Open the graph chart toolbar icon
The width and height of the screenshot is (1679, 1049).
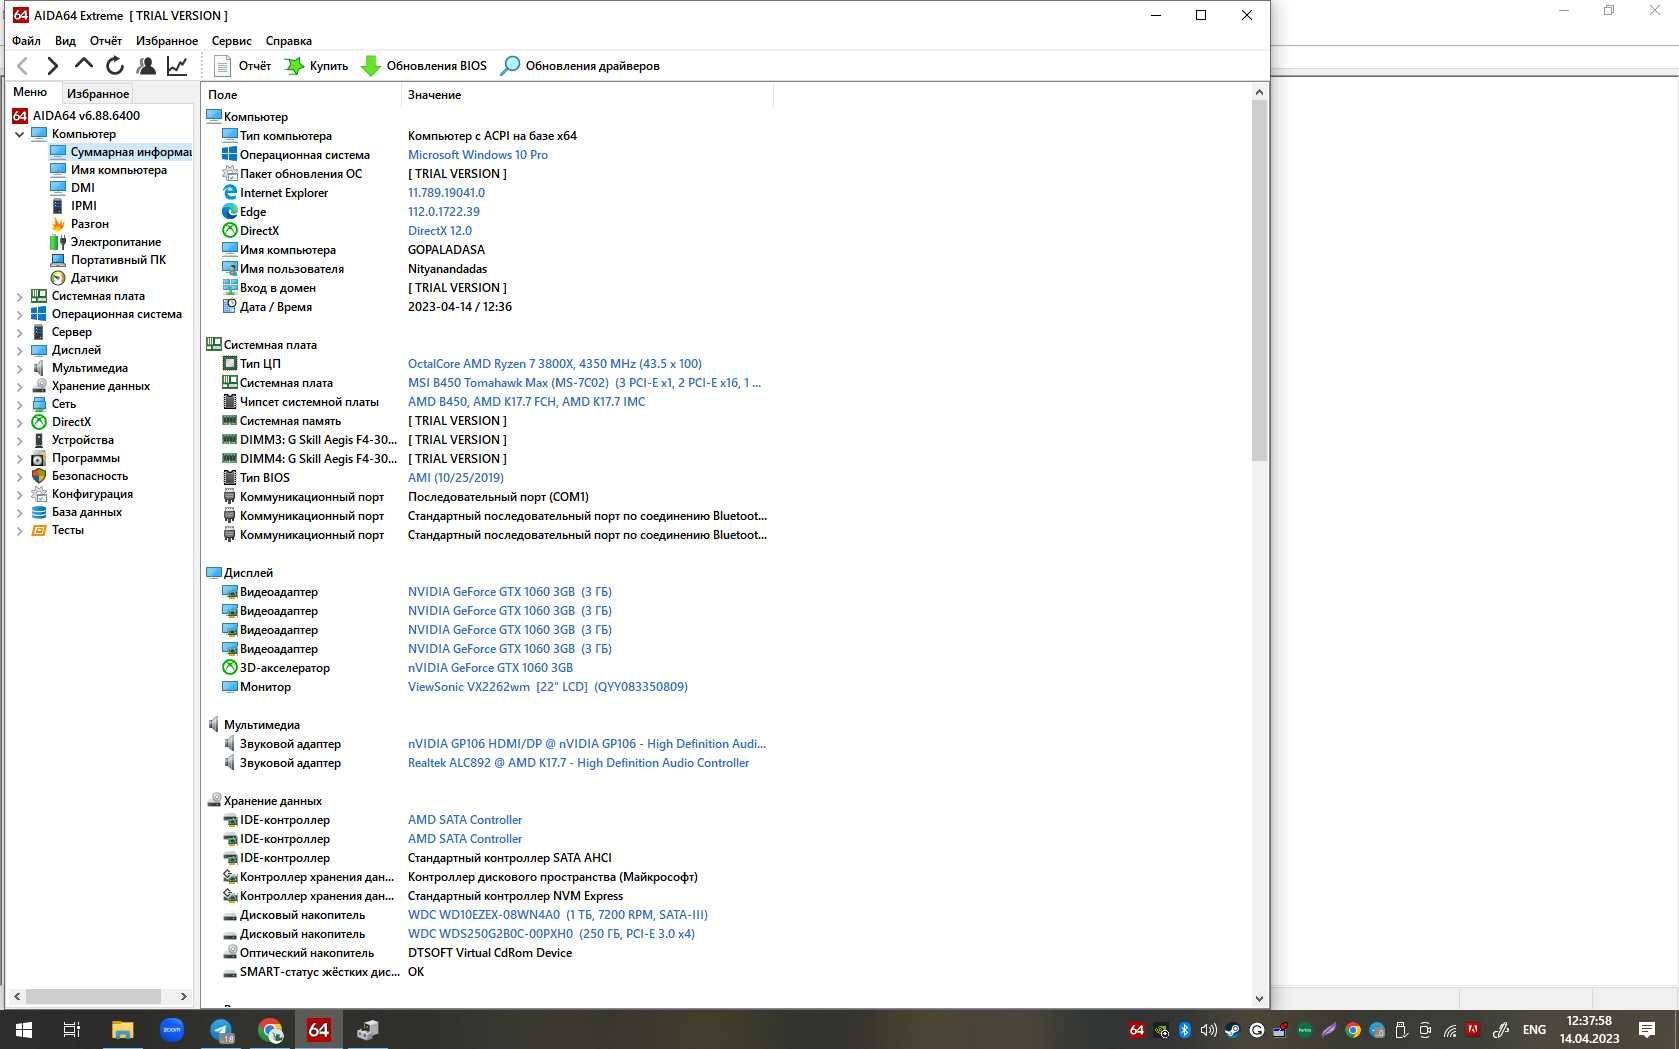(x=177, y=66)
